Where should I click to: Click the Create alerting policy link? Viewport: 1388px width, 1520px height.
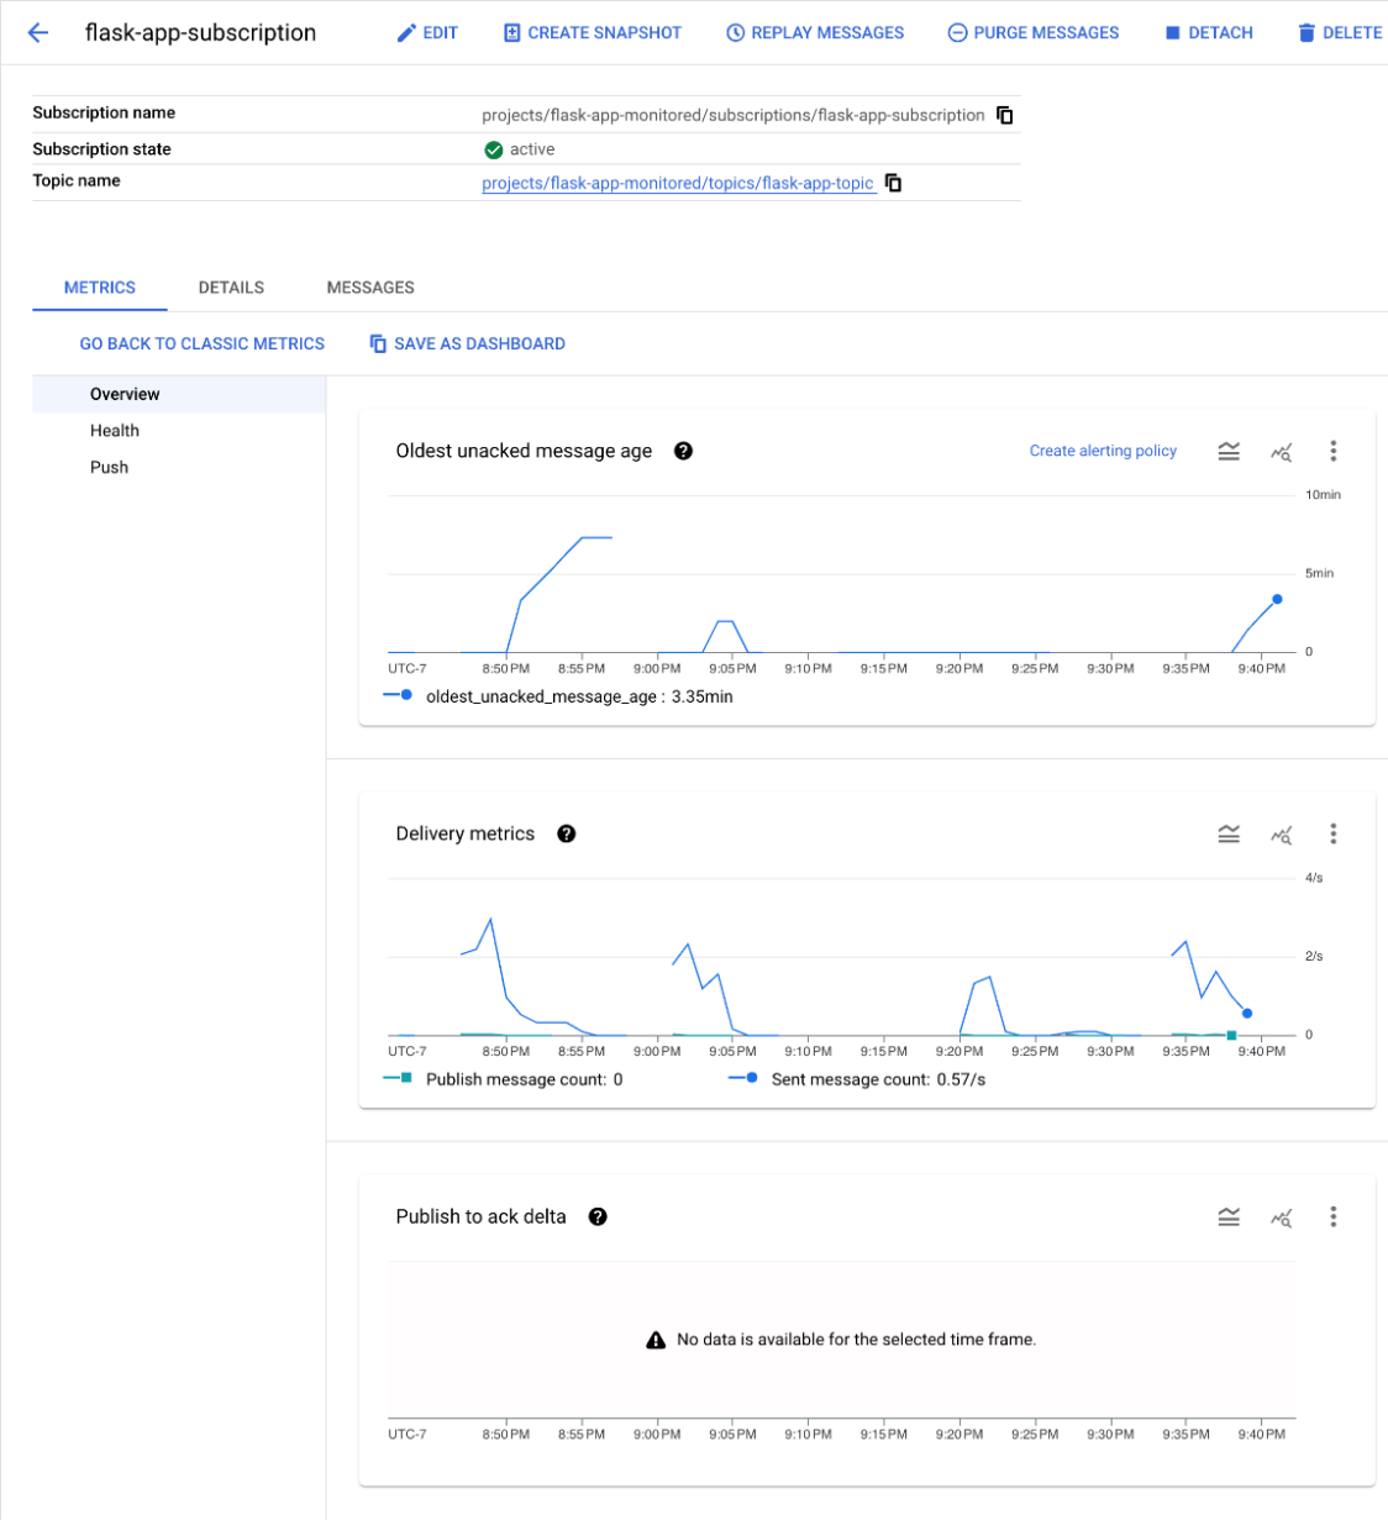[x=1101, y=450]
